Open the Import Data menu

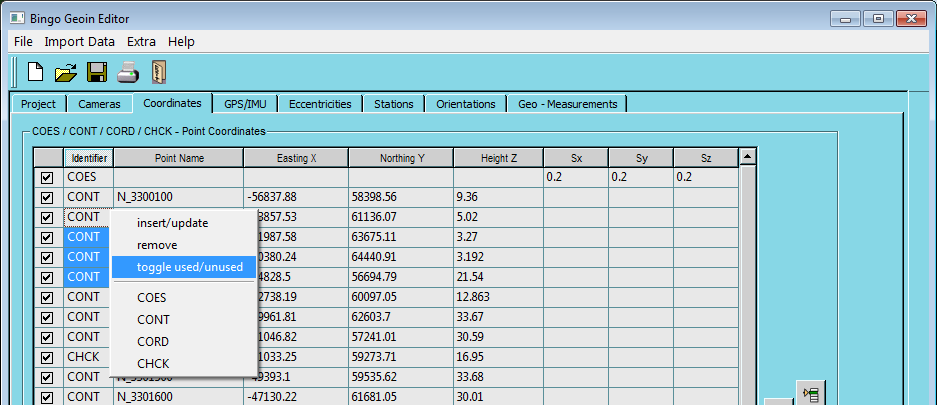coord(79,42)
